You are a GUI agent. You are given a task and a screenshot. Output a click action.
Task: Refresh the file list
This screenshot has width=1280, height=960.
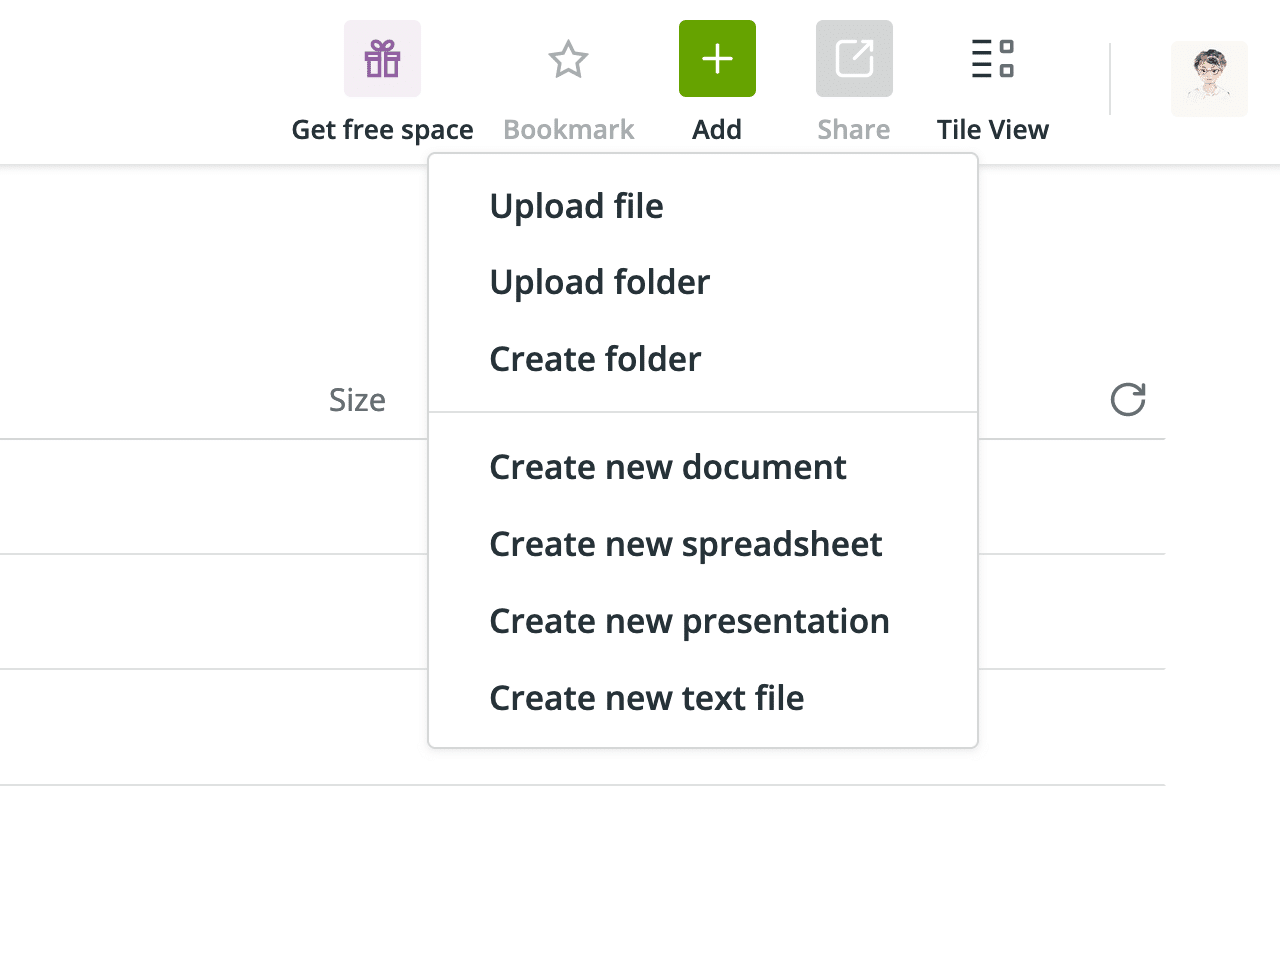point(1127,400)
